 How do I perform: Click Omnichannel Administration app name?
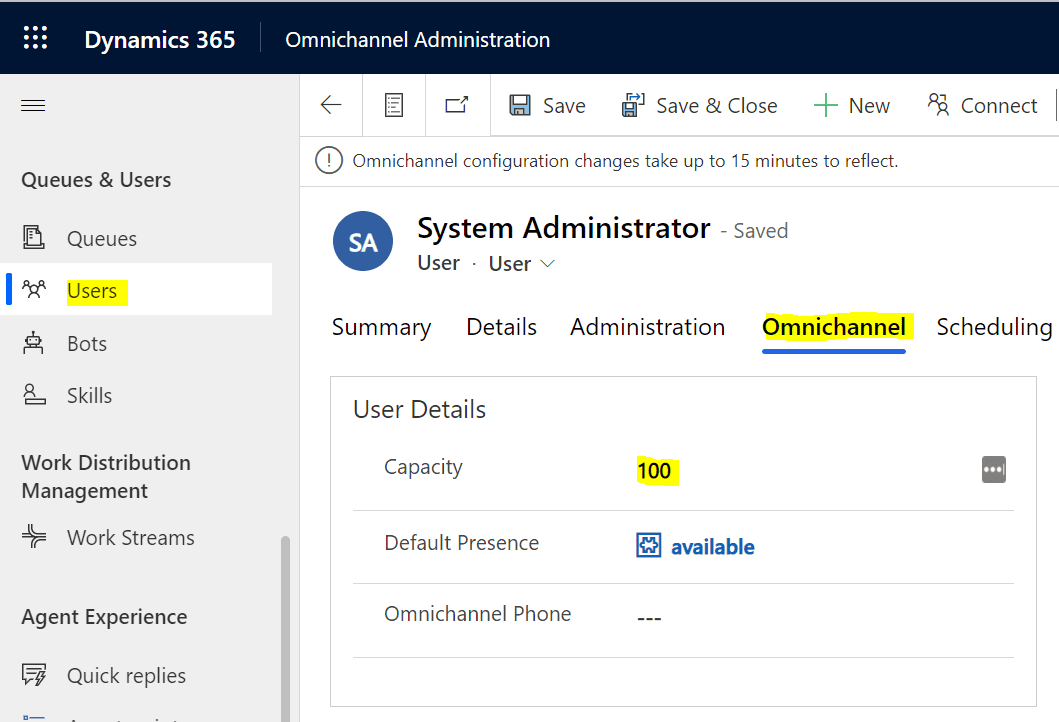tap(417, 40)
